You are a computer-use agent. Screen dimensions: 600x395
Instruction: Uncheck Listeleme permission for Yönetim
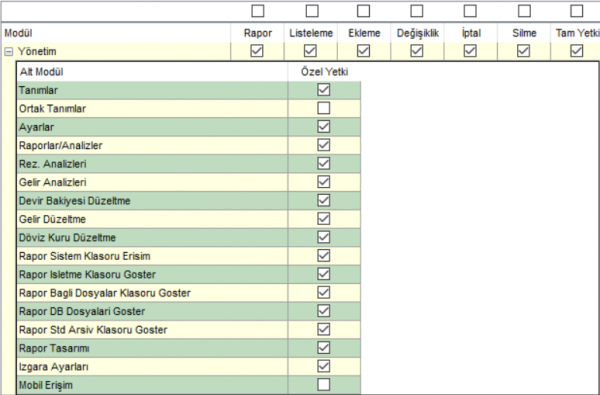[x=310, y=51]
